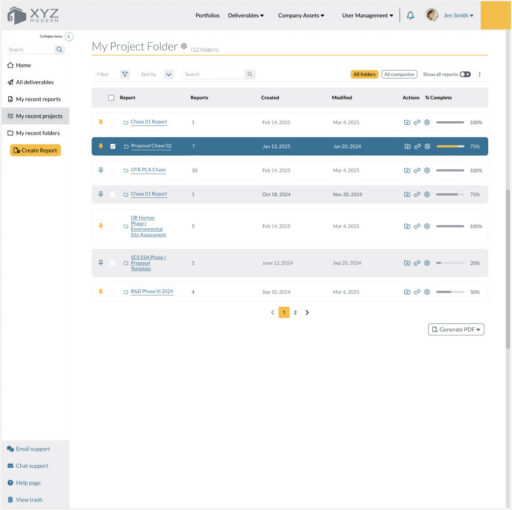Click the XYZ Modern logo
This screenshot has width=512, height=510.
click(x=33, y=15)
